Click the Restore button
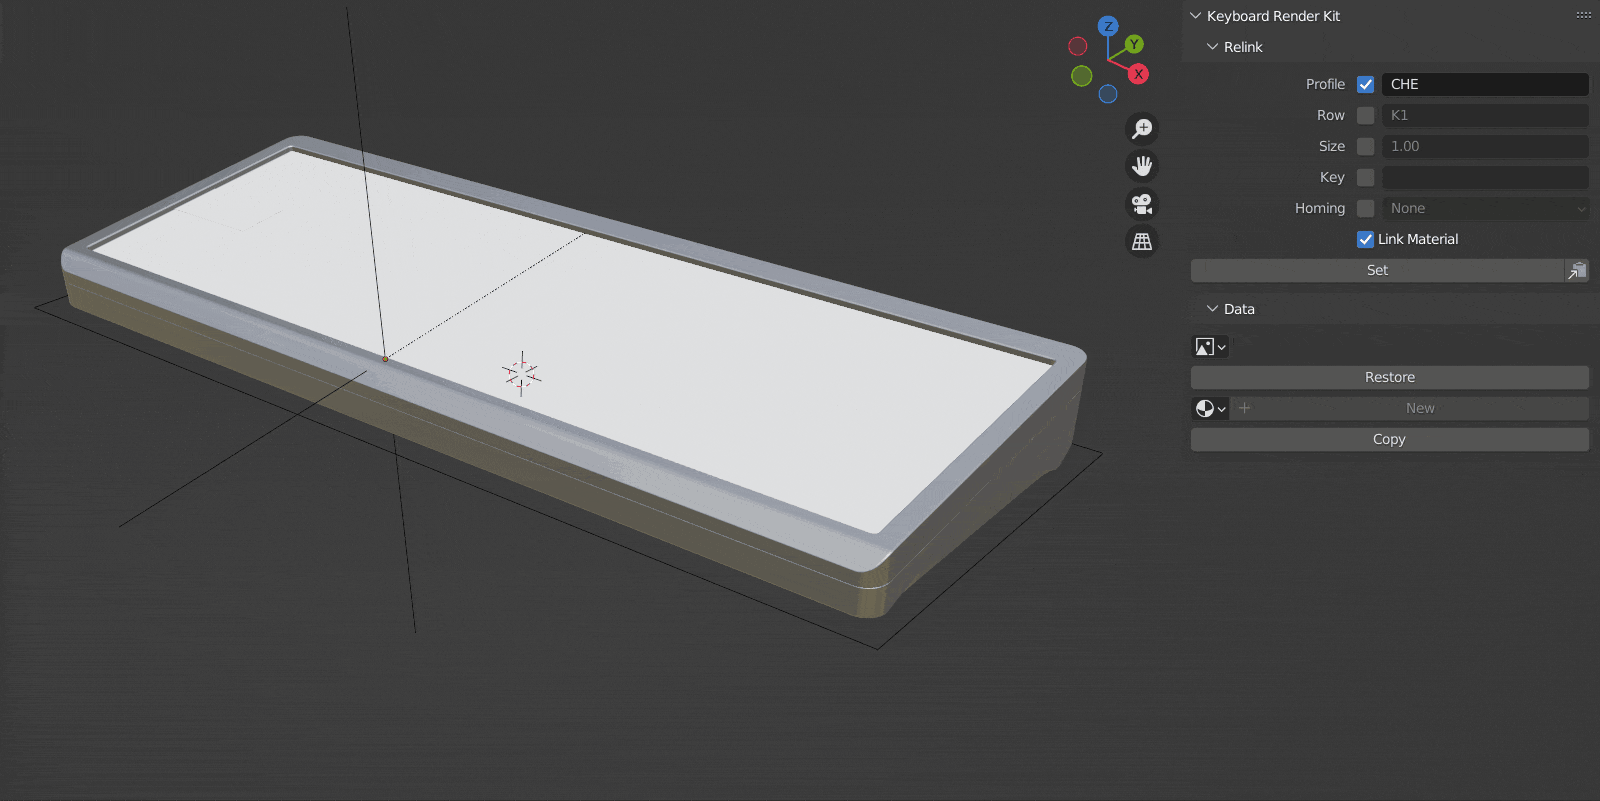The height and width of the screenshot is (801, 1600). click(x=1390, y=377)
